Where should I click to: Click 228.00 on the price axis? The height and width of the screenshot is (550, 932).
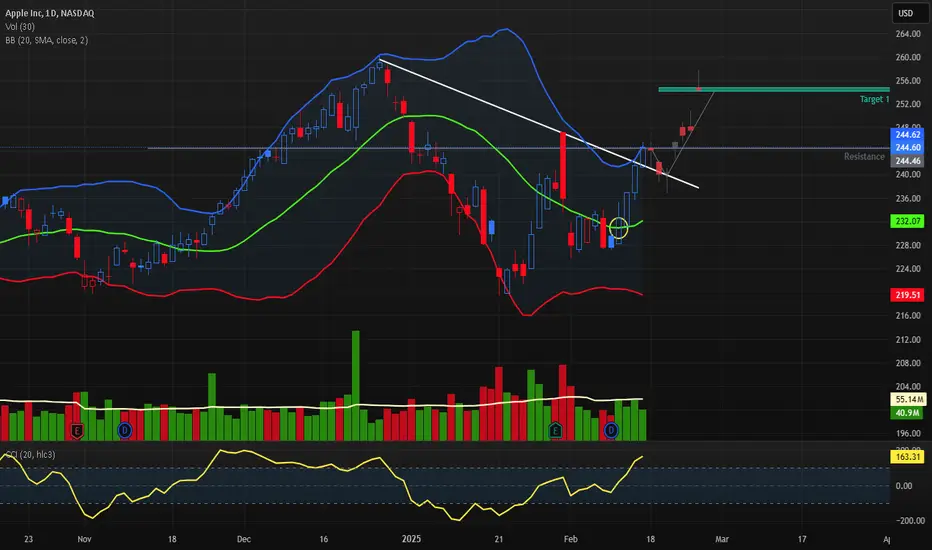(908, 246)
